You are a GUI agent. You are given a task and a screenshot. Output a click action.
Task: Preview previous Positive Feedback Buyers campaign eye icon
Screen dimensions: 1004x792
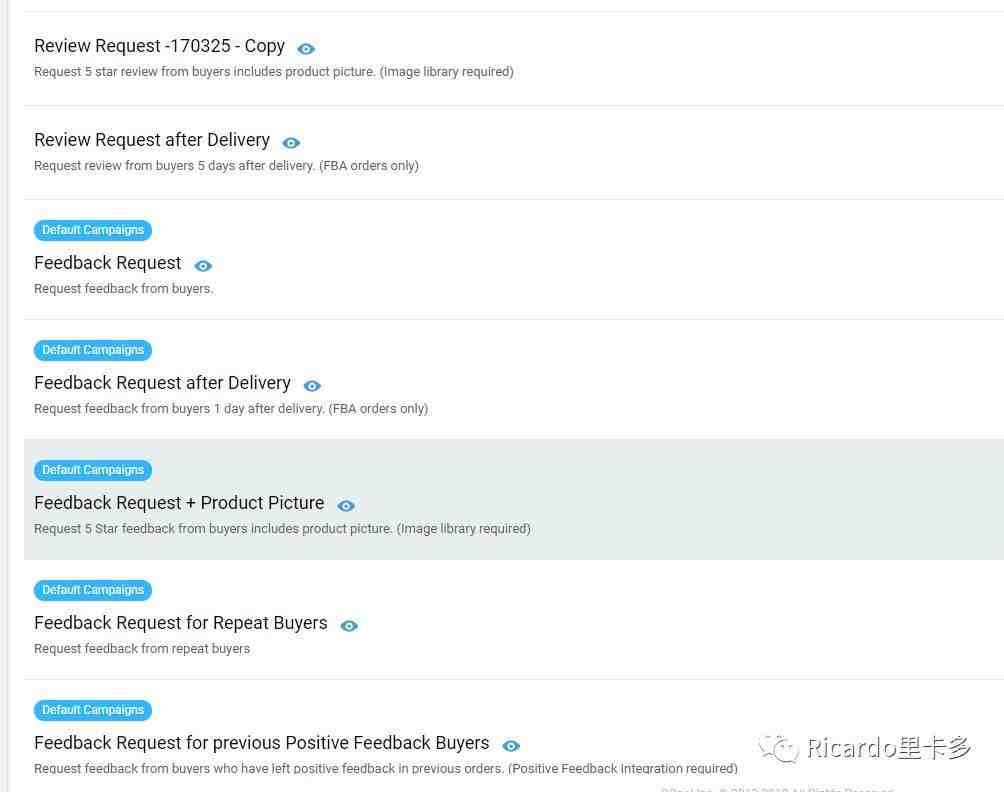[511, 746]
